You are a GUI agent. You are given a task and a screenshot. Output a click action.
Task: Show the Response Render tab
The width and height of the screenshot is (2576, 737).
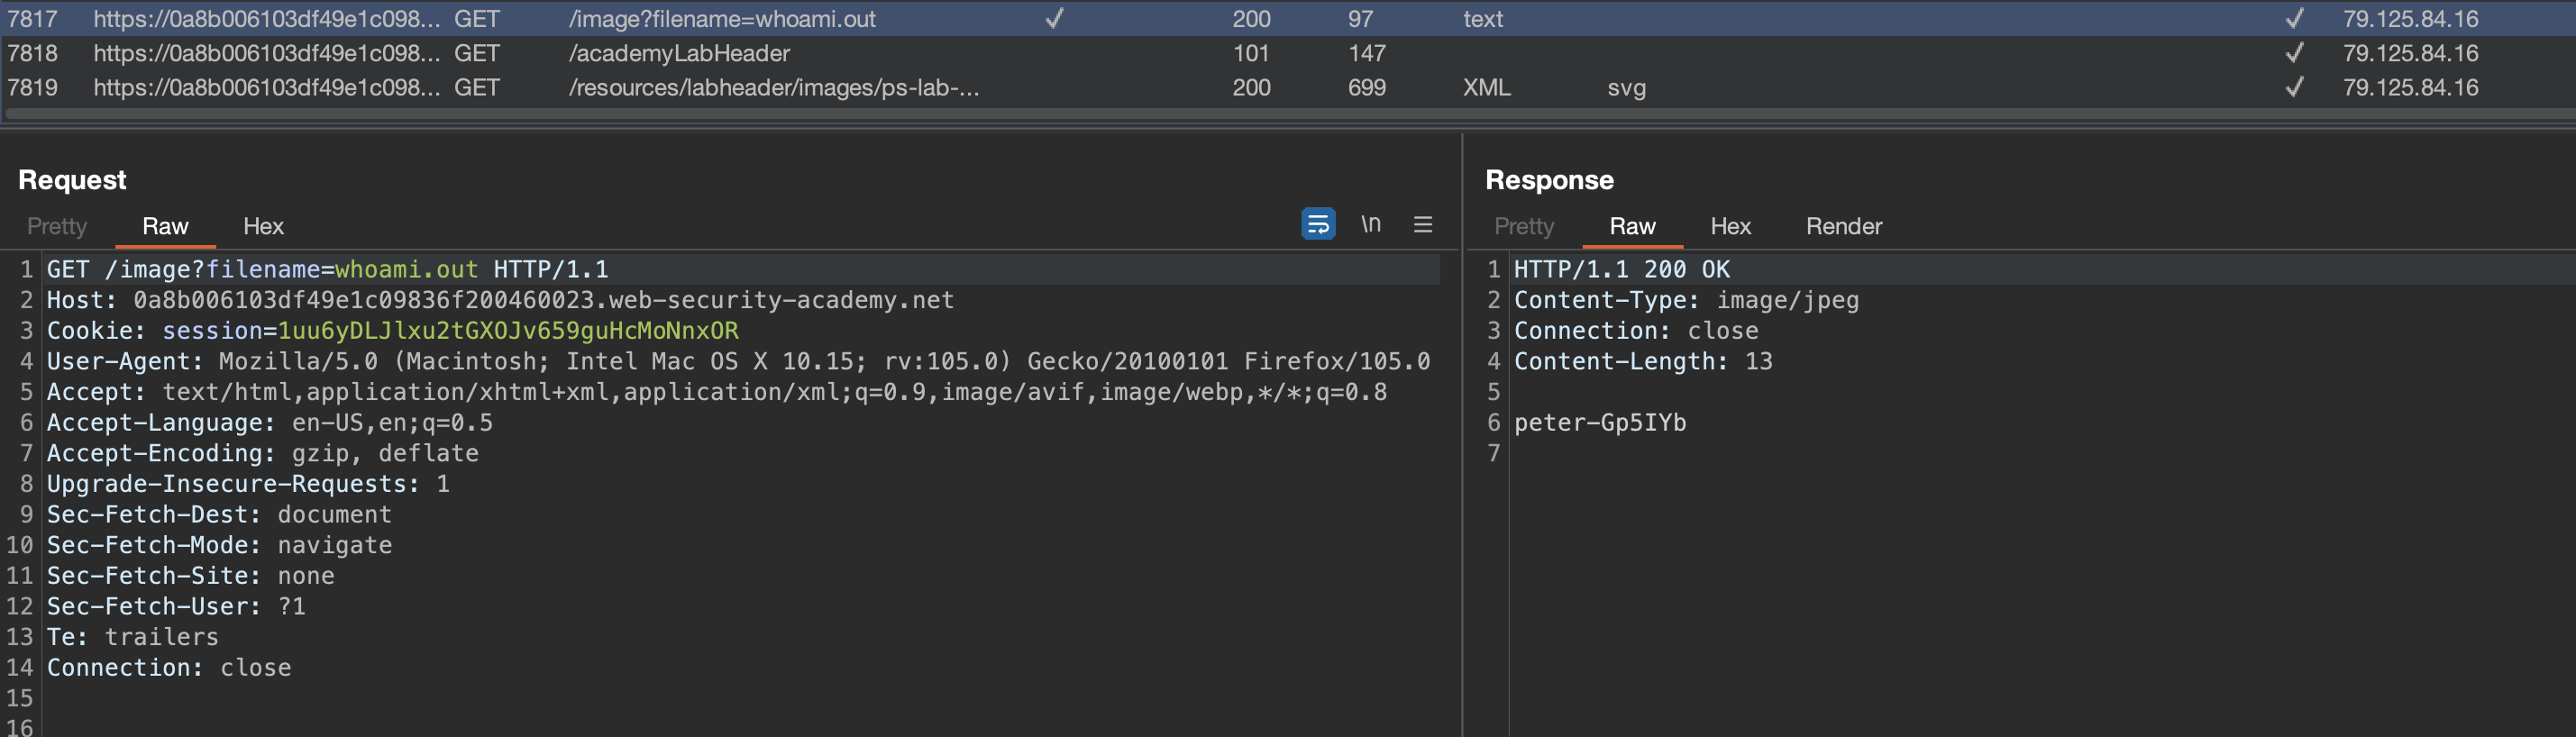[1843, 226]
